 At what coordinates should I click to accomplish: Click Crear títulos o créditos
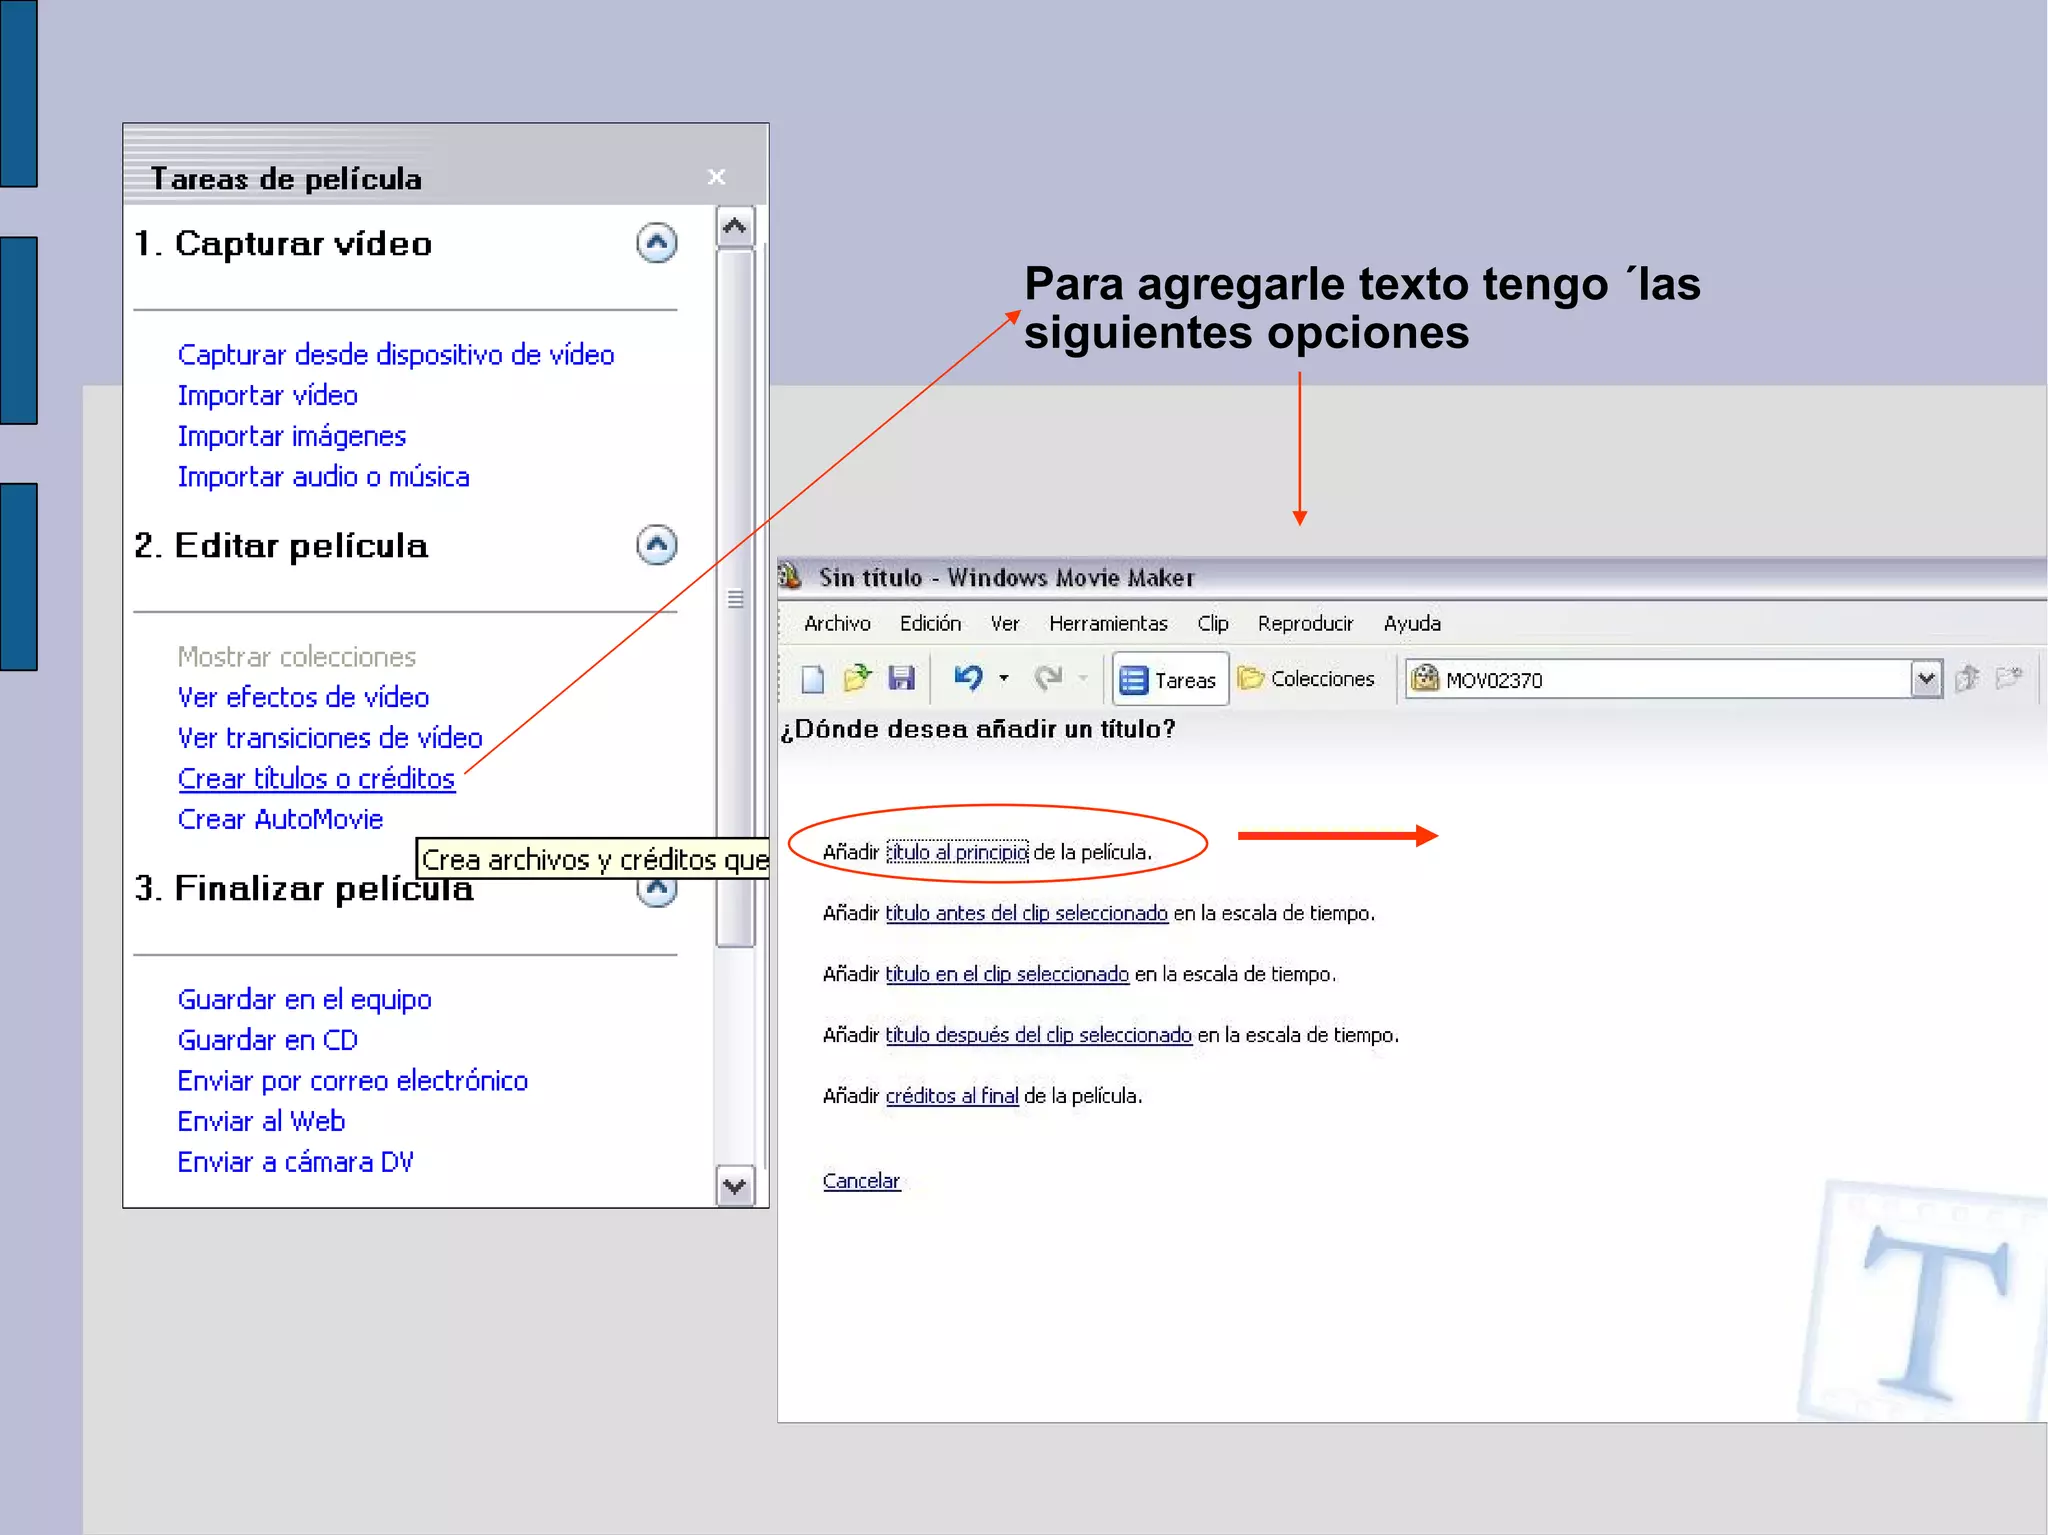(316, 779)
